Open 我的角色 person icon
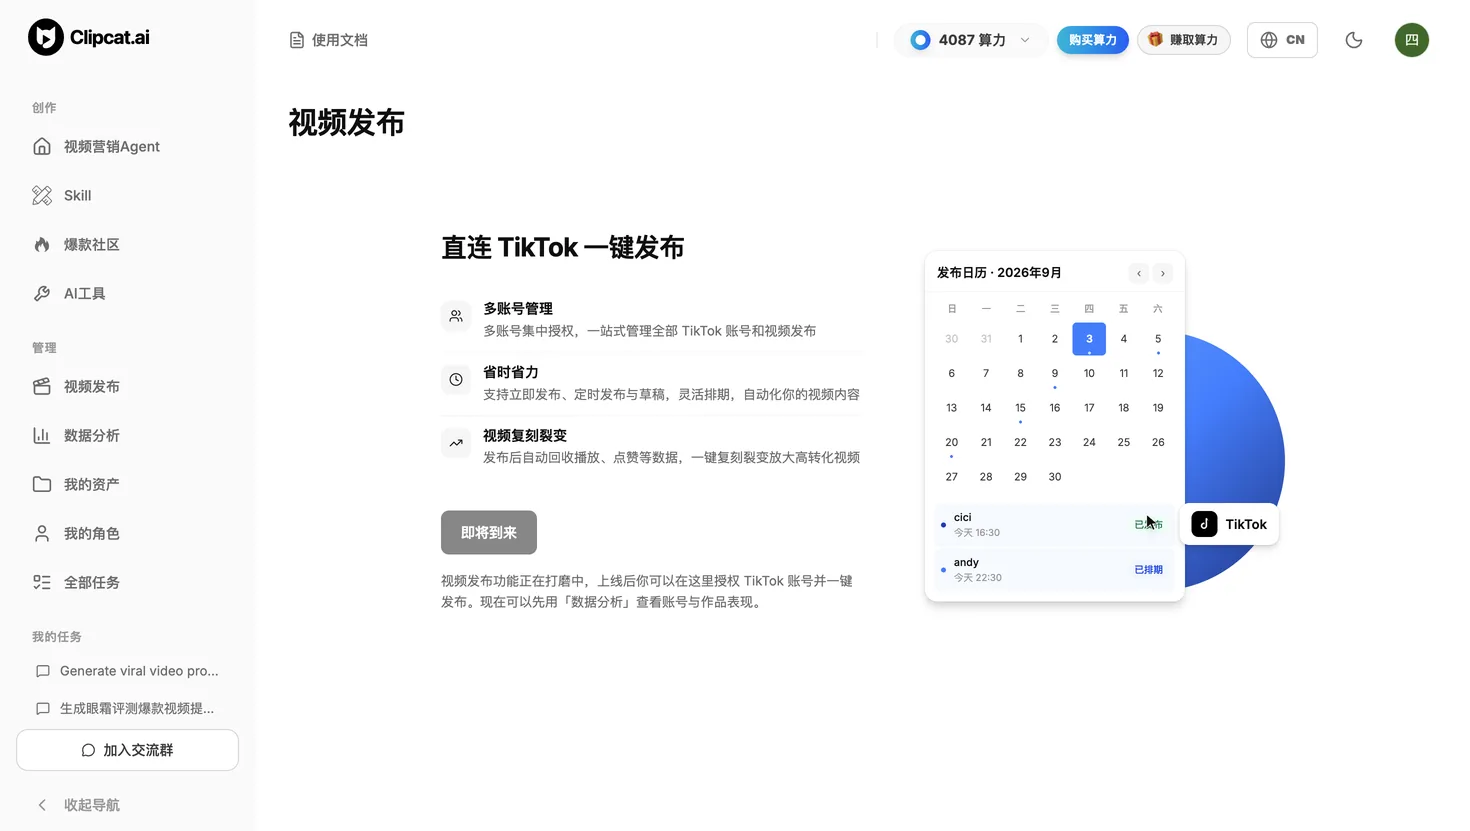 pos(42,533)
